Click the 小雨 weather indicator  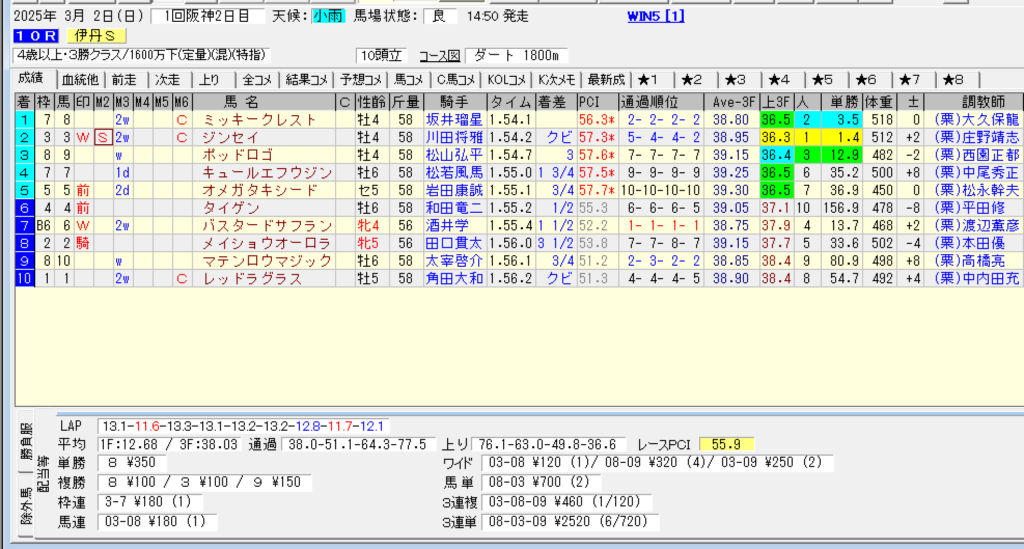point(328,16)
